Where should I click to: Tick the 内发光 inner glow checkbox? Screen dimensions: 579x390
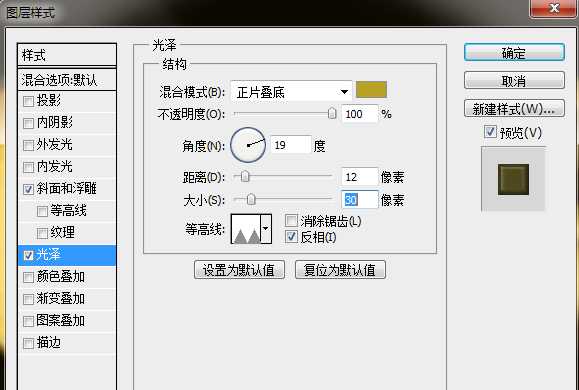tap(28, 167)
